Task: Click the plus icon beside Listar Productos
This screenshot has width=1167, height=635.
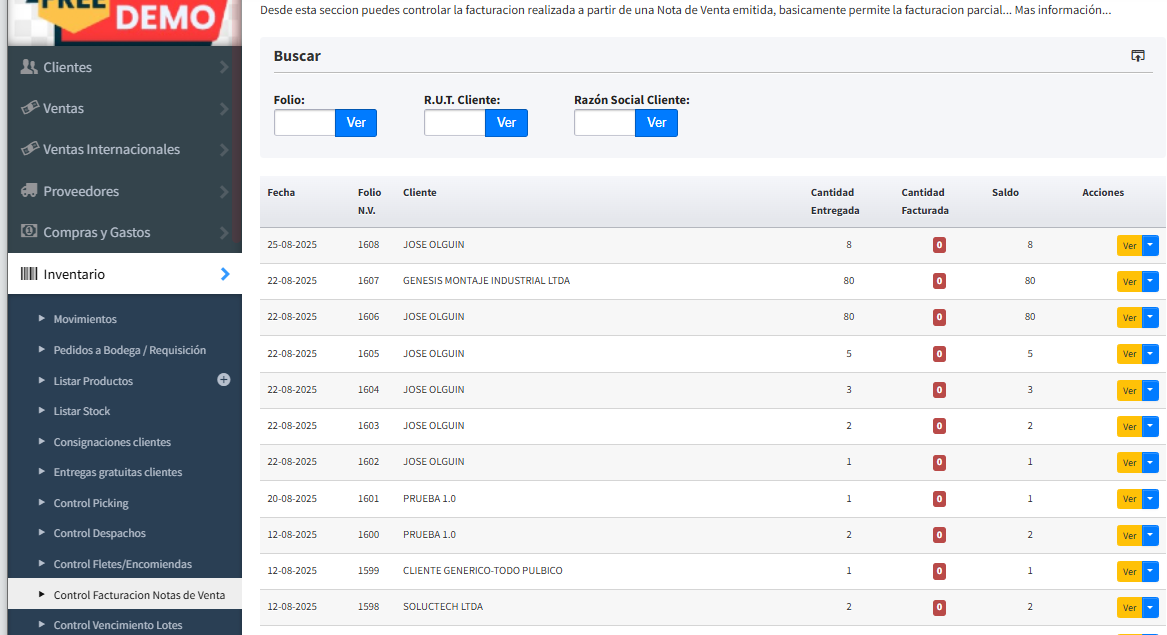Action: (x=223, y=380)
